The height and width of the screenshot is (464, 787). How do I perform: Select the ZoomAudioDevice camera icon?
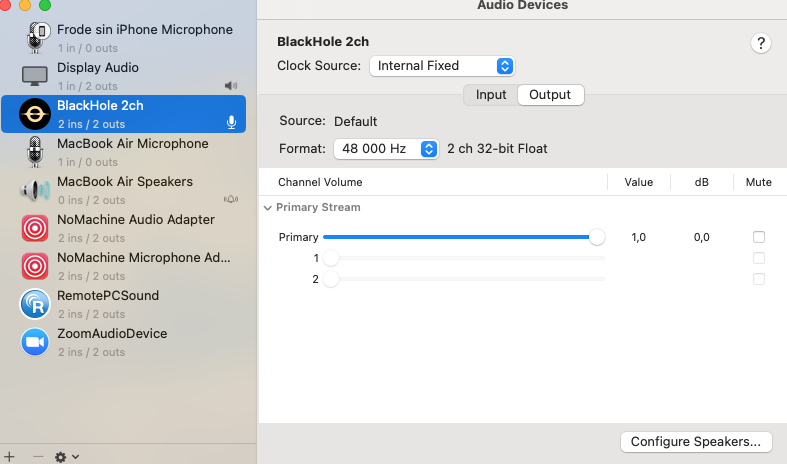pos(35,342)
